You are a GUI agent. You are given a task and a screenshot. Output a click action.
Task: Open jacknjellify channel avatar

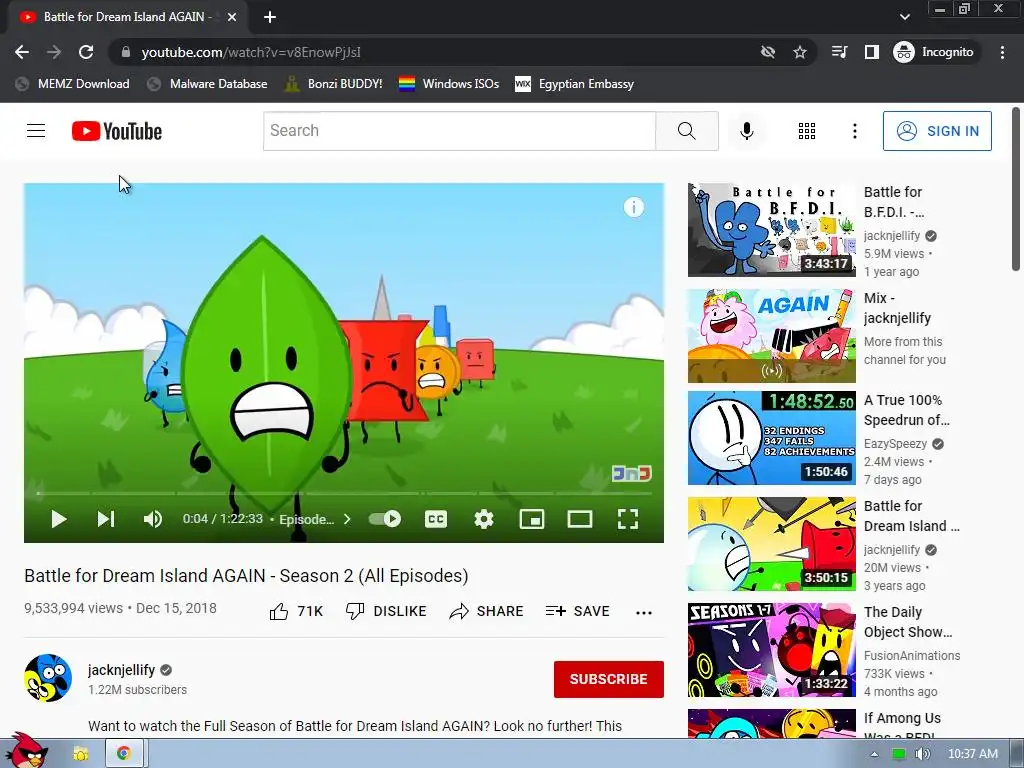(48, 678)
